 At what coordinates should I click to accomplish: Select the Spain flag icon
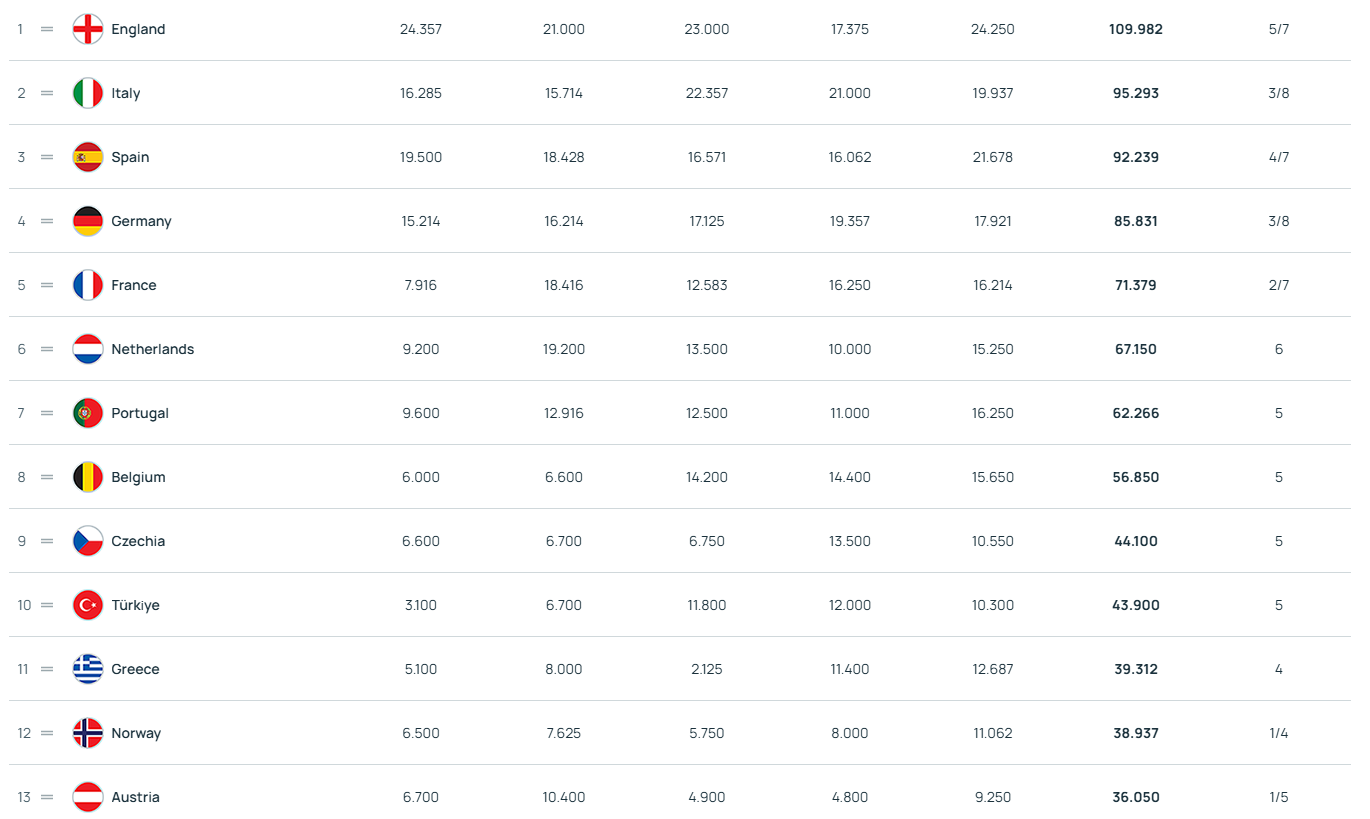click(x=88, y=157)
